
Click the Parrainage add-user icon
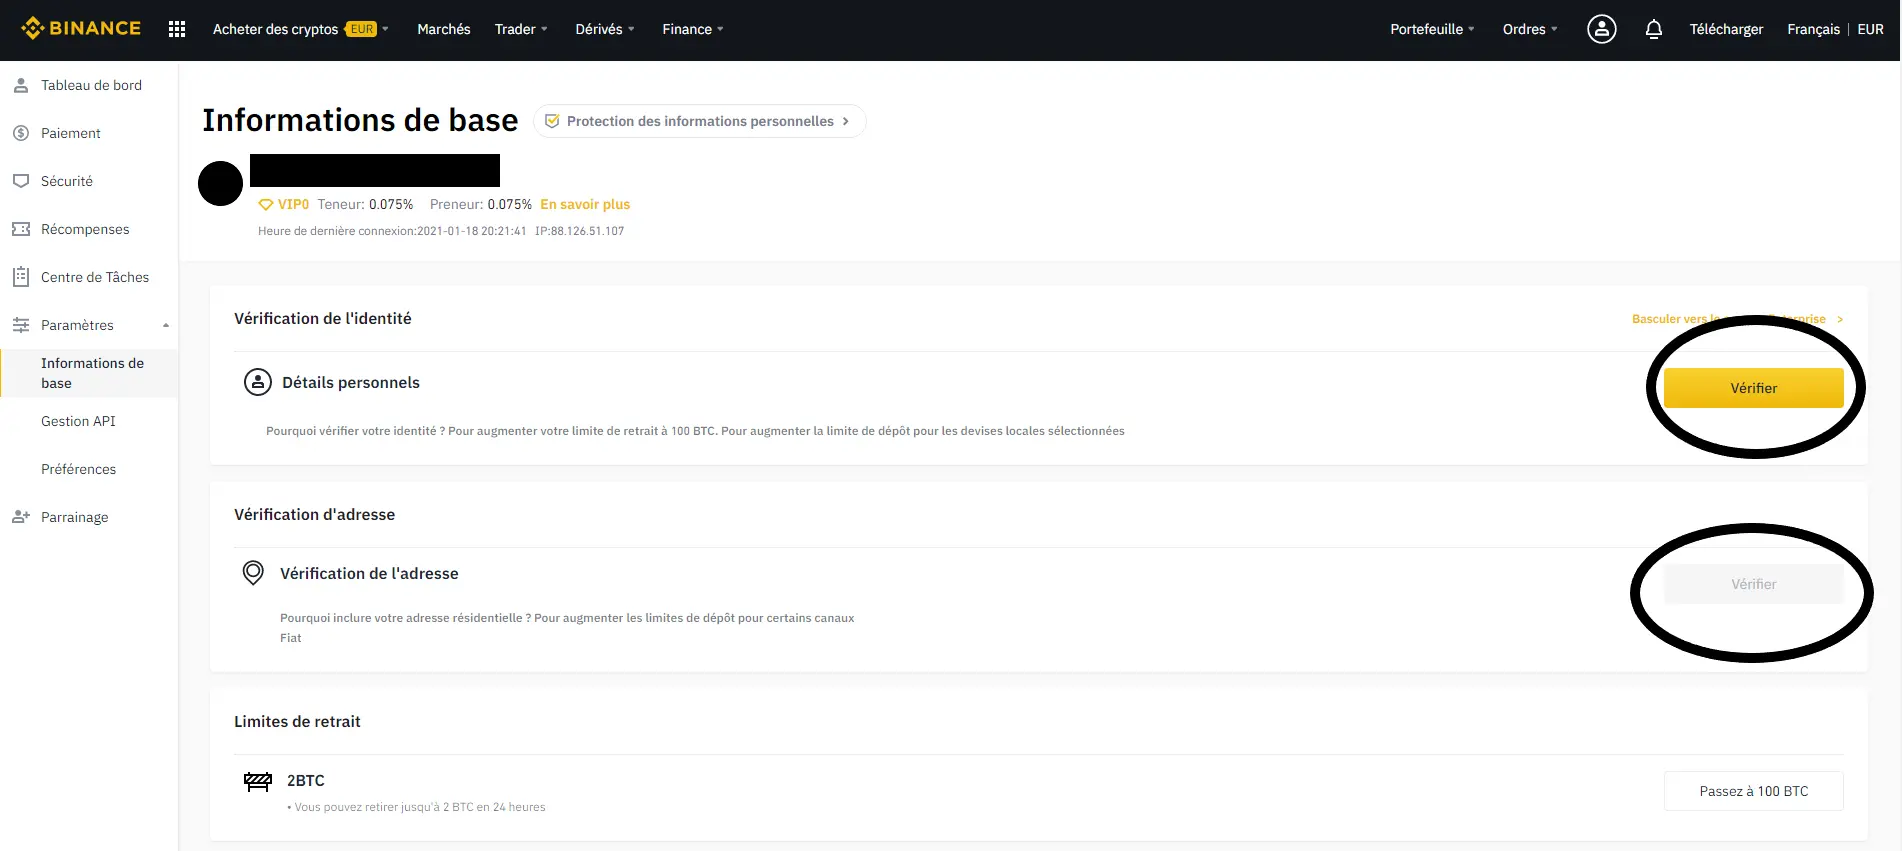21,517
